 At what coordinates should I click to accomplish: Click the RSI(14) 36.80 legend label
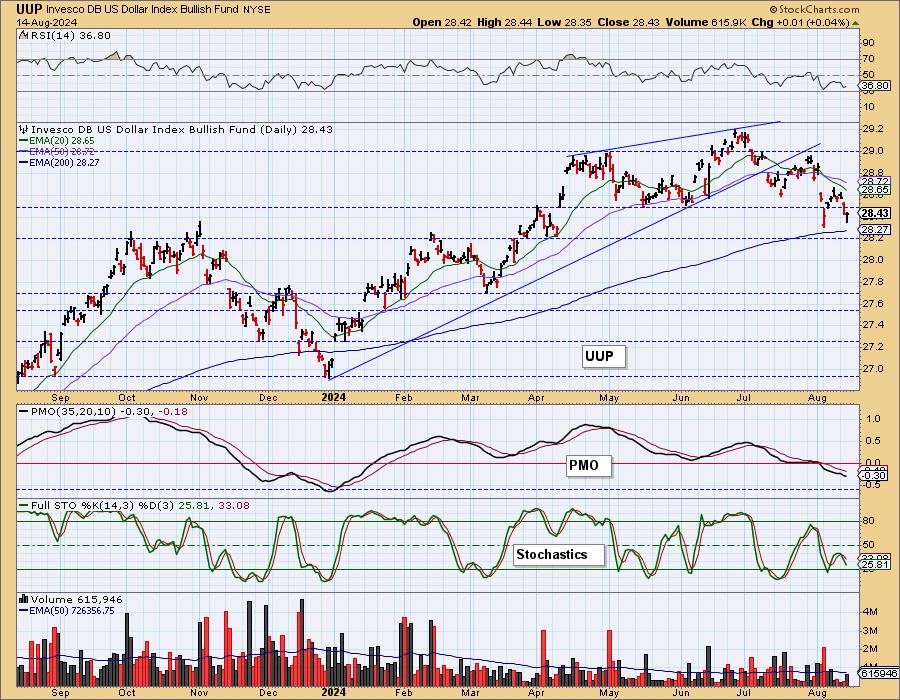(x=69, y=36)
